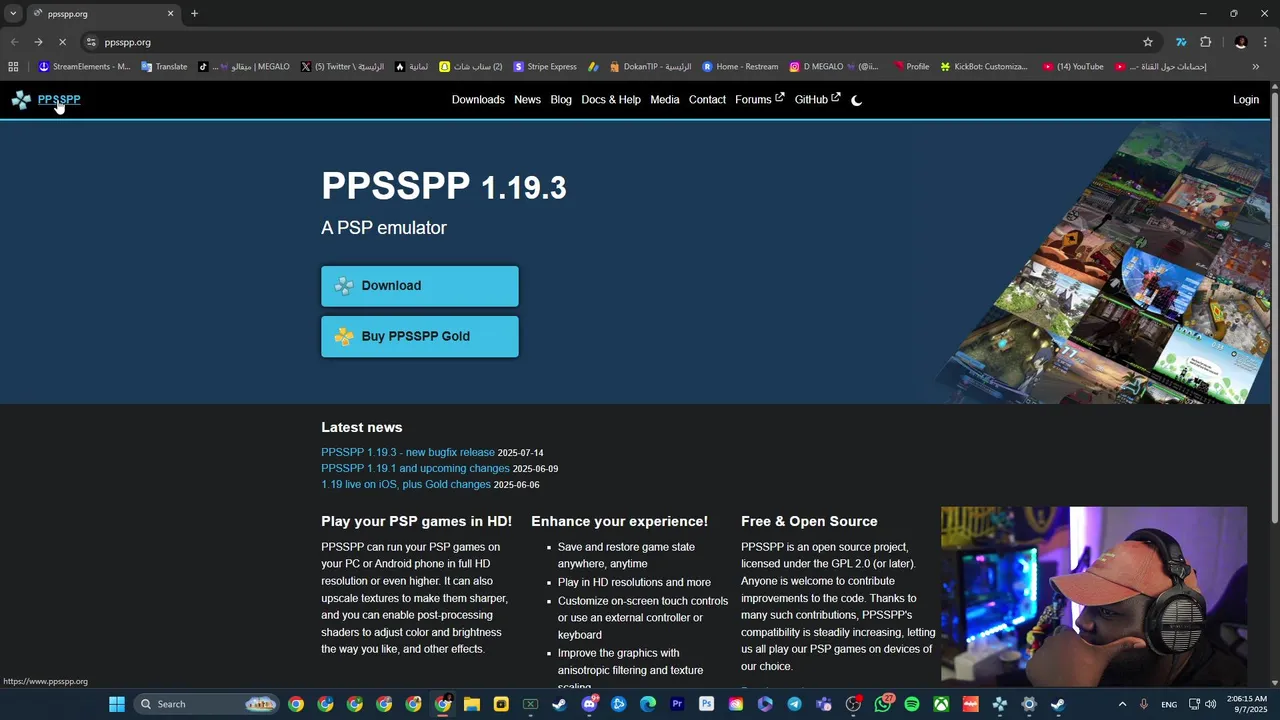1280x720 pixels.
Task: Open Translate bookmark
Action: tap(164, 67)
